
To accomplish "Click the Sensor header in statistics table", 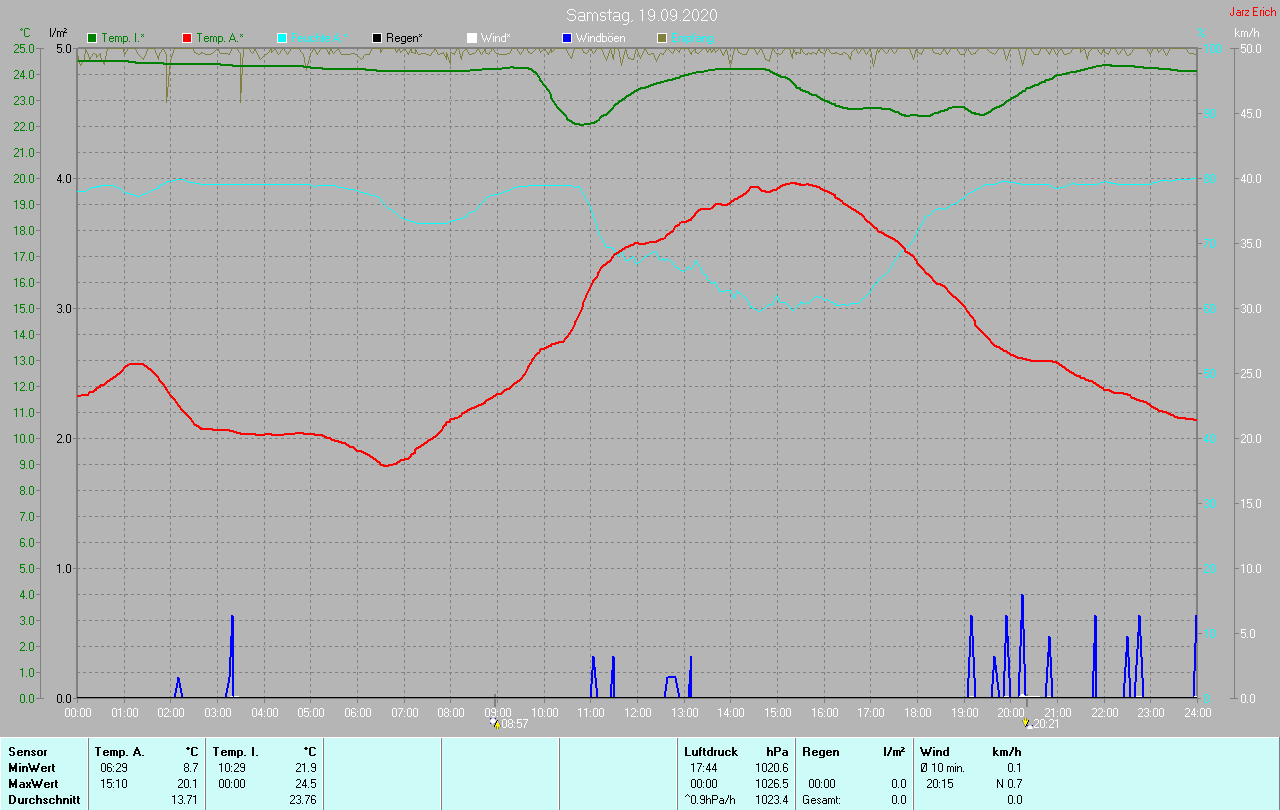I will (27, 751).
